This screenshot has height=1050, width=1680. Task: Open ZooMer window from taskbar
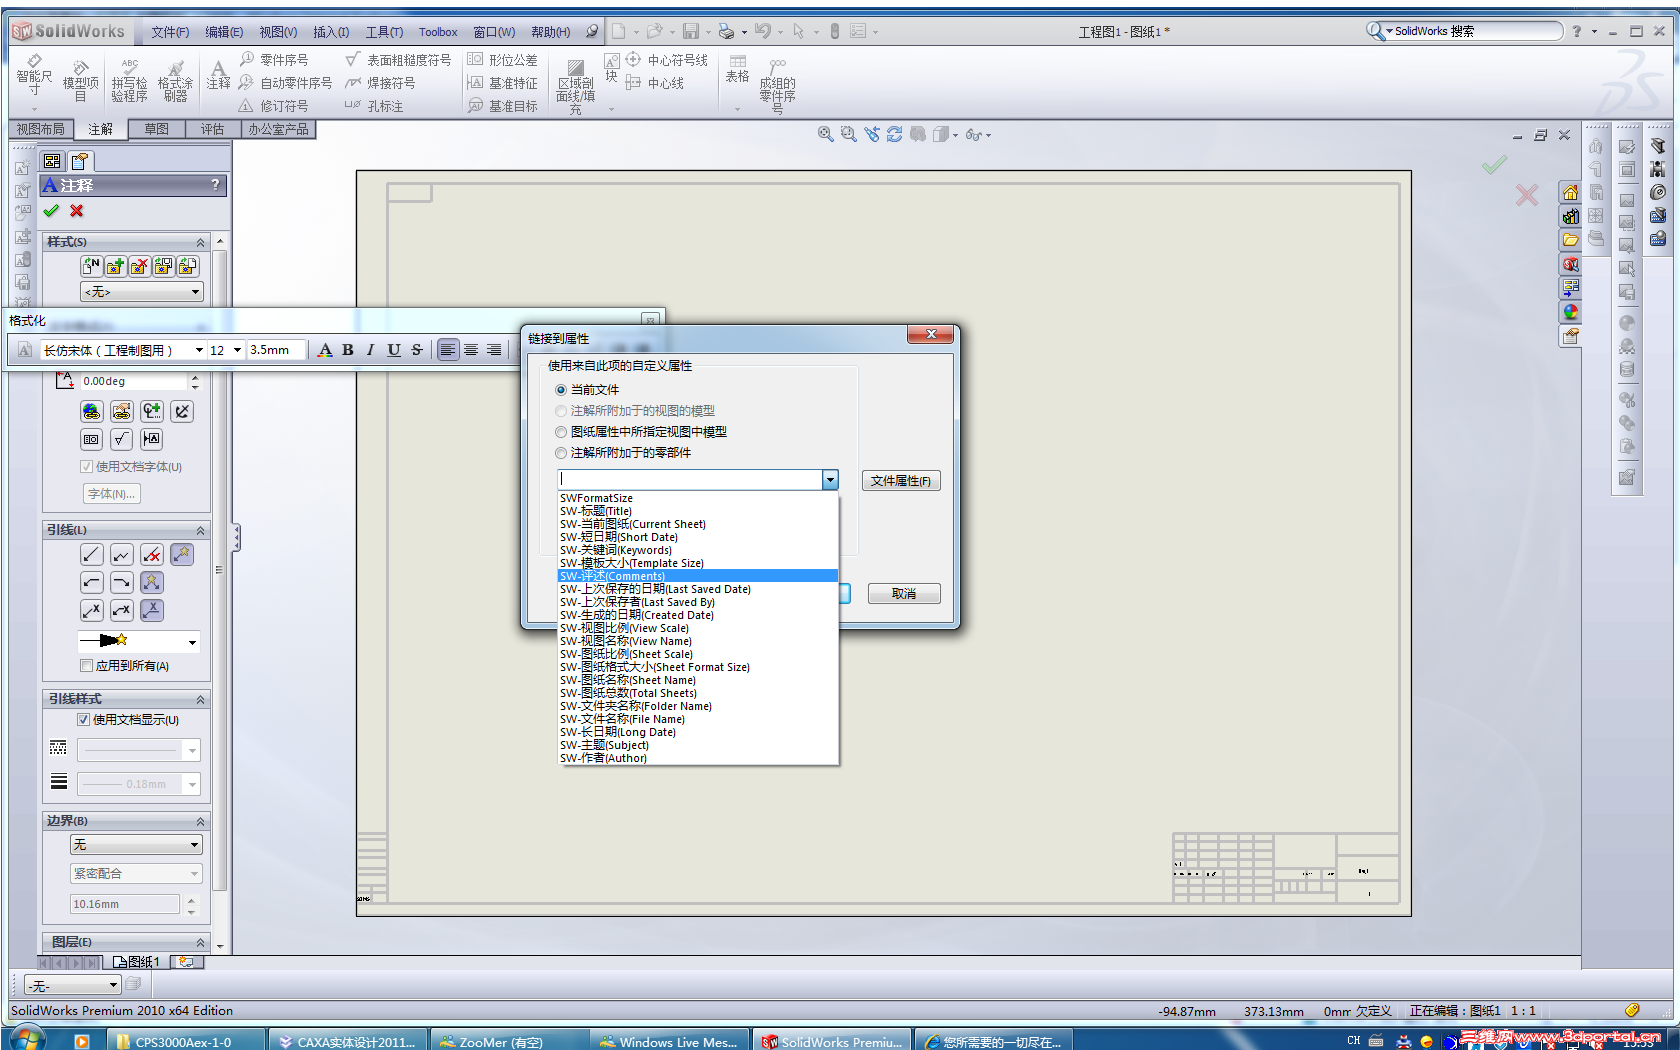[510, 1041]
